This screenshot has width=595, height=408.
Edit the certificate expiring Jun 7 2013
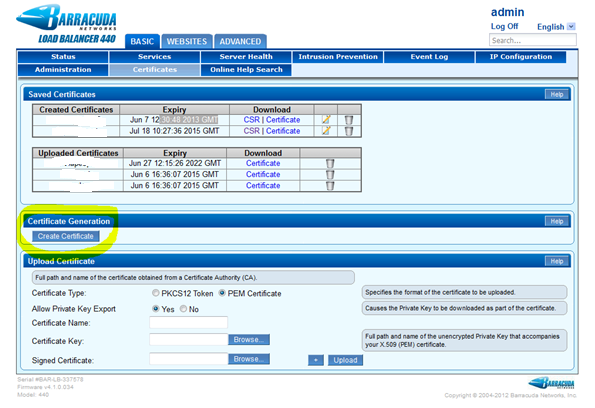[326, 120]
